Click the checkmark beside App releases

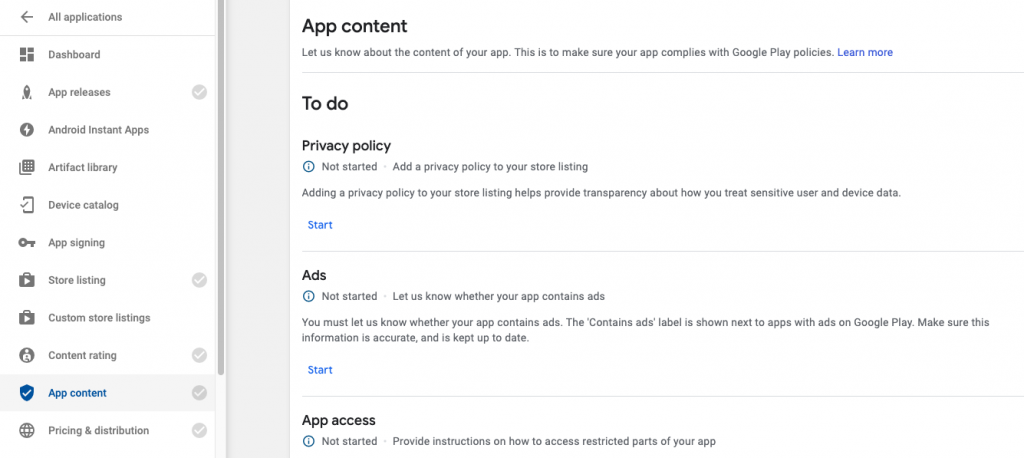200,93
